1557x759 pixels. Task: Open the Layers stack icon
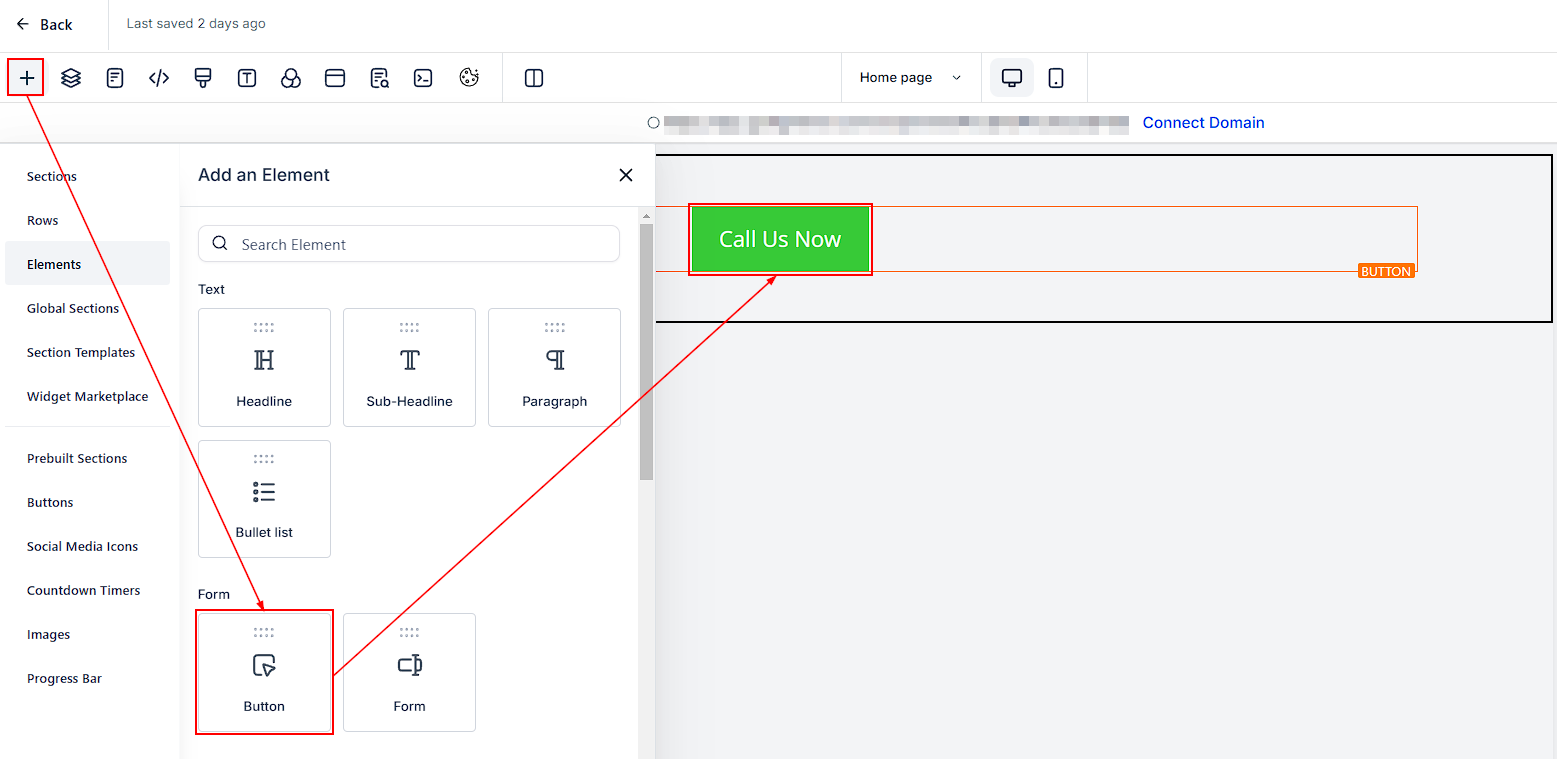pos(71,78)
